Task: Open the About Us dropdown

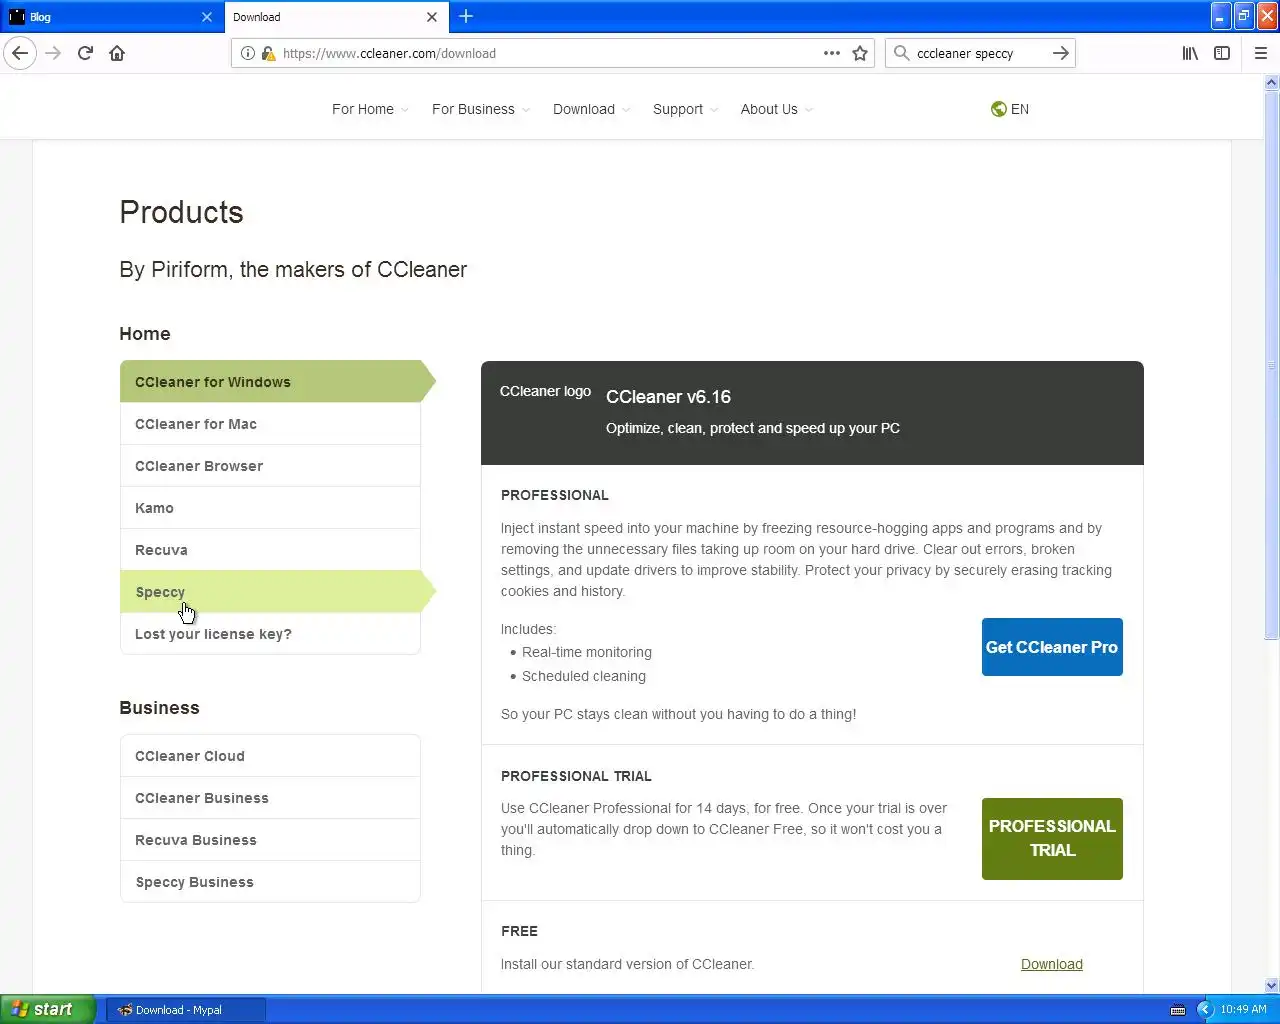Action: click(x=777, y=109)
